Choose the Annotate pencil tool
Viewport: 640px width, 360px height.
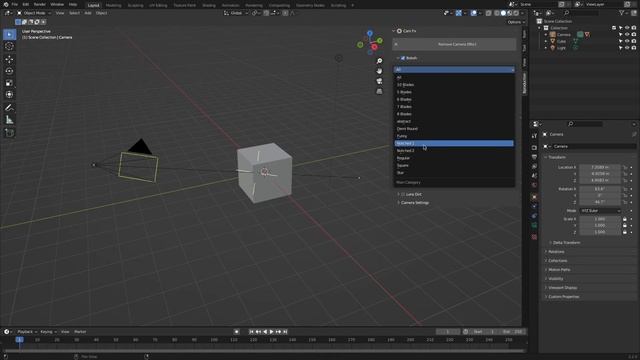[9, 108]
